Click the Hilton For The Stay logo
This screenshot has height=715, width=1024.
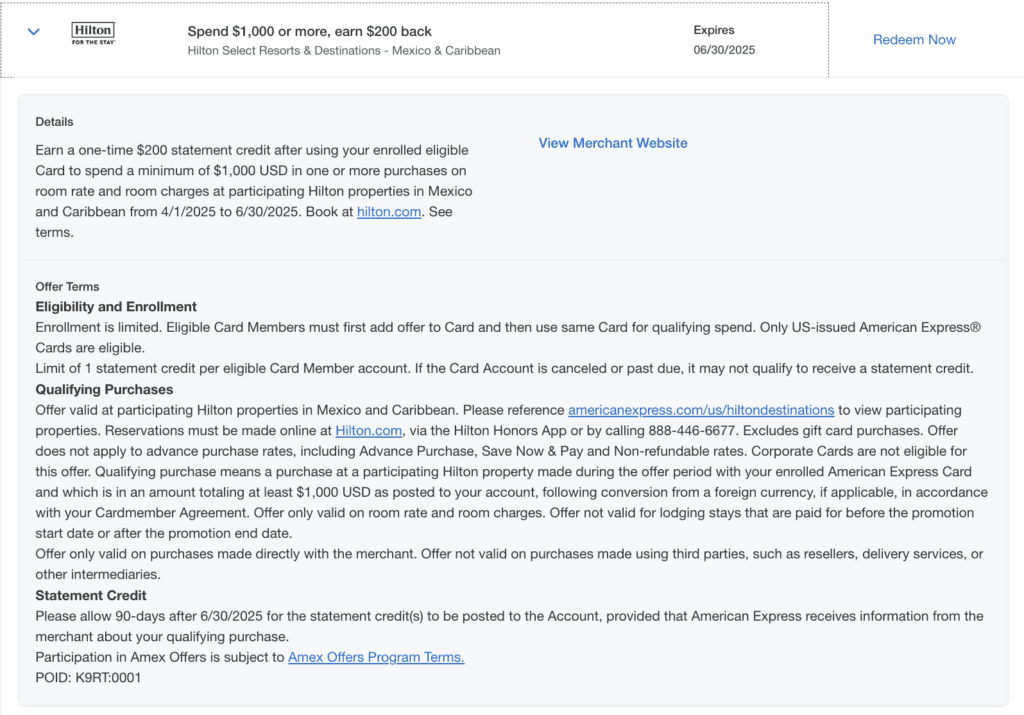pos(93,35)
